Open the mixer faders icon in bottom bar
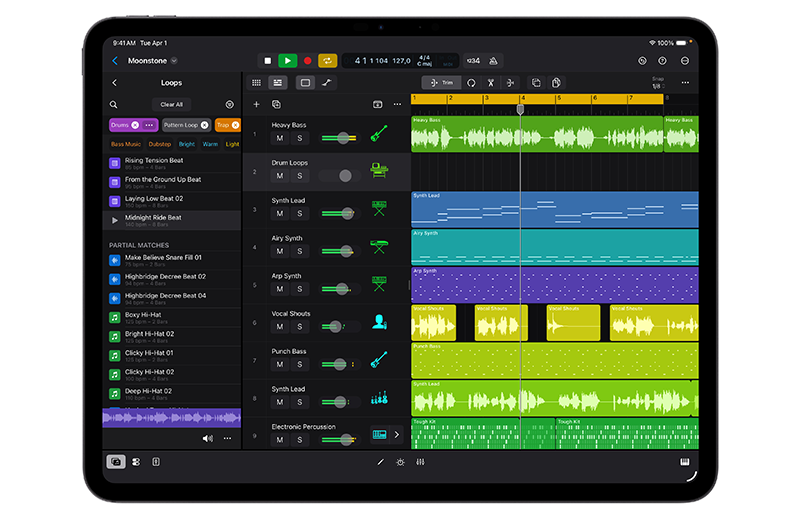This screenshot has width=800, height=524. pos(420,462)
